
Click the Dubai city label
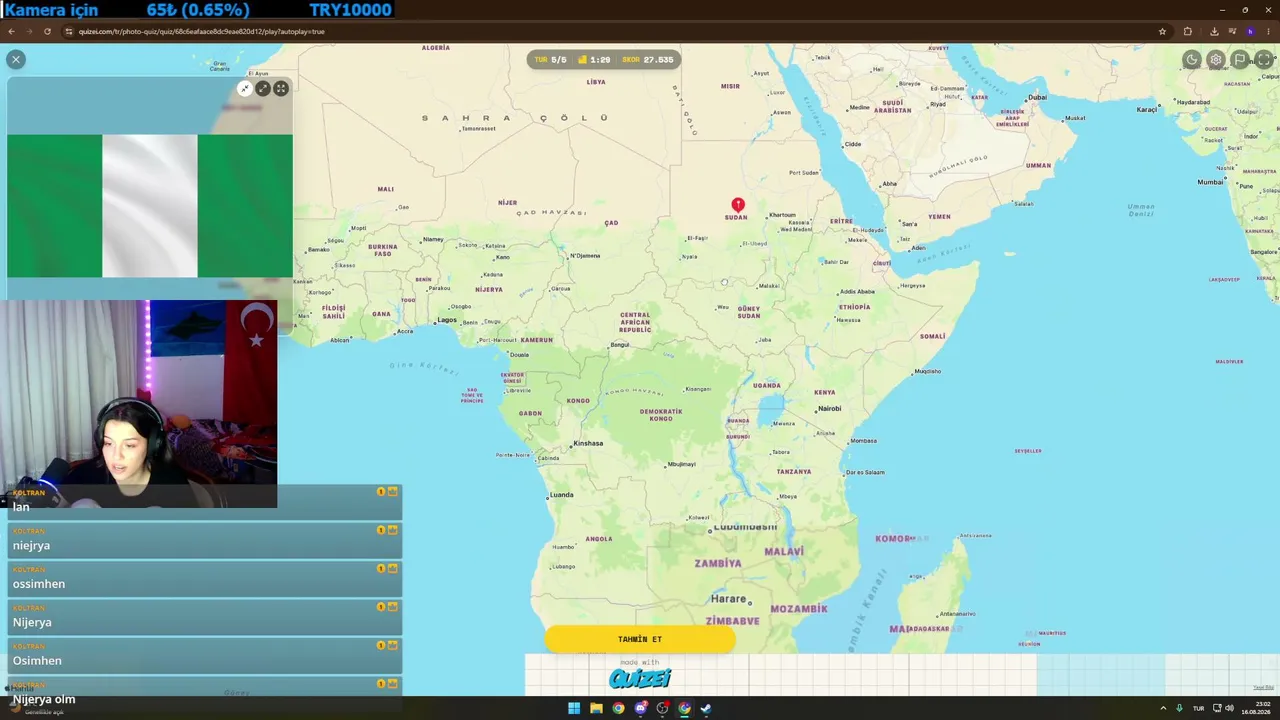(x=1036, y=97)
